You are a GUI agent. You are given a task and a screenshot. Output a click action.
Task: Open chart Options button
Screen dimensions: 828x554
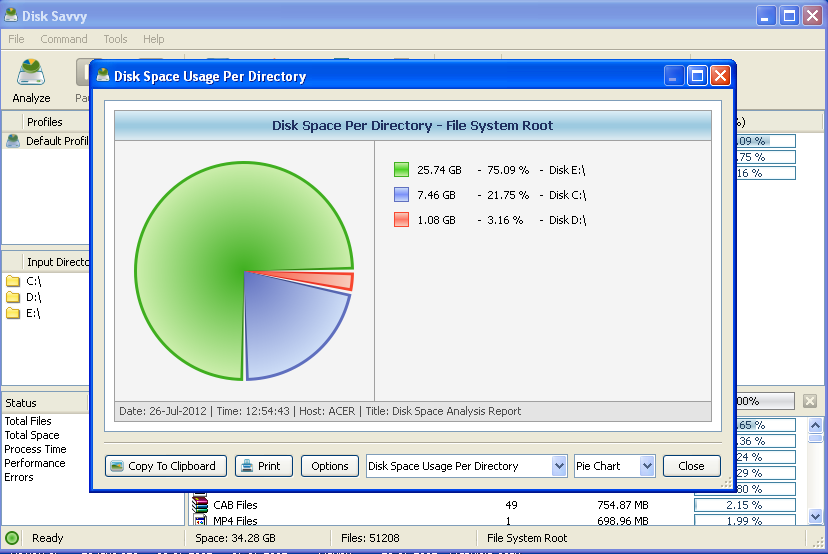[x=330, y=466]
